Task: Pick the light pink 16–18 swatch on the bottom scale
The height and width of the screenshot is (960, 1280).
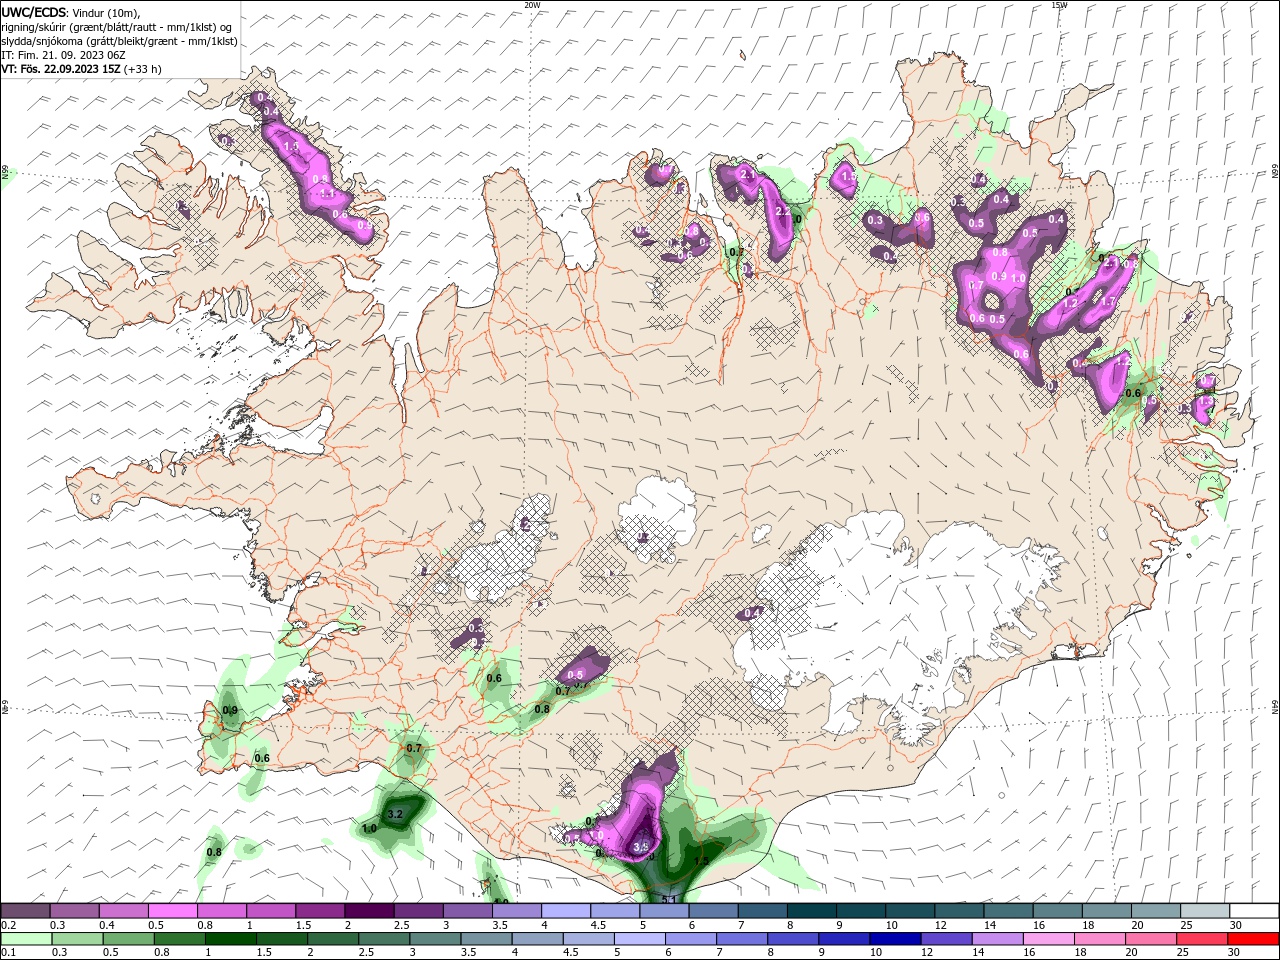Action: [x=1049, y=939]
